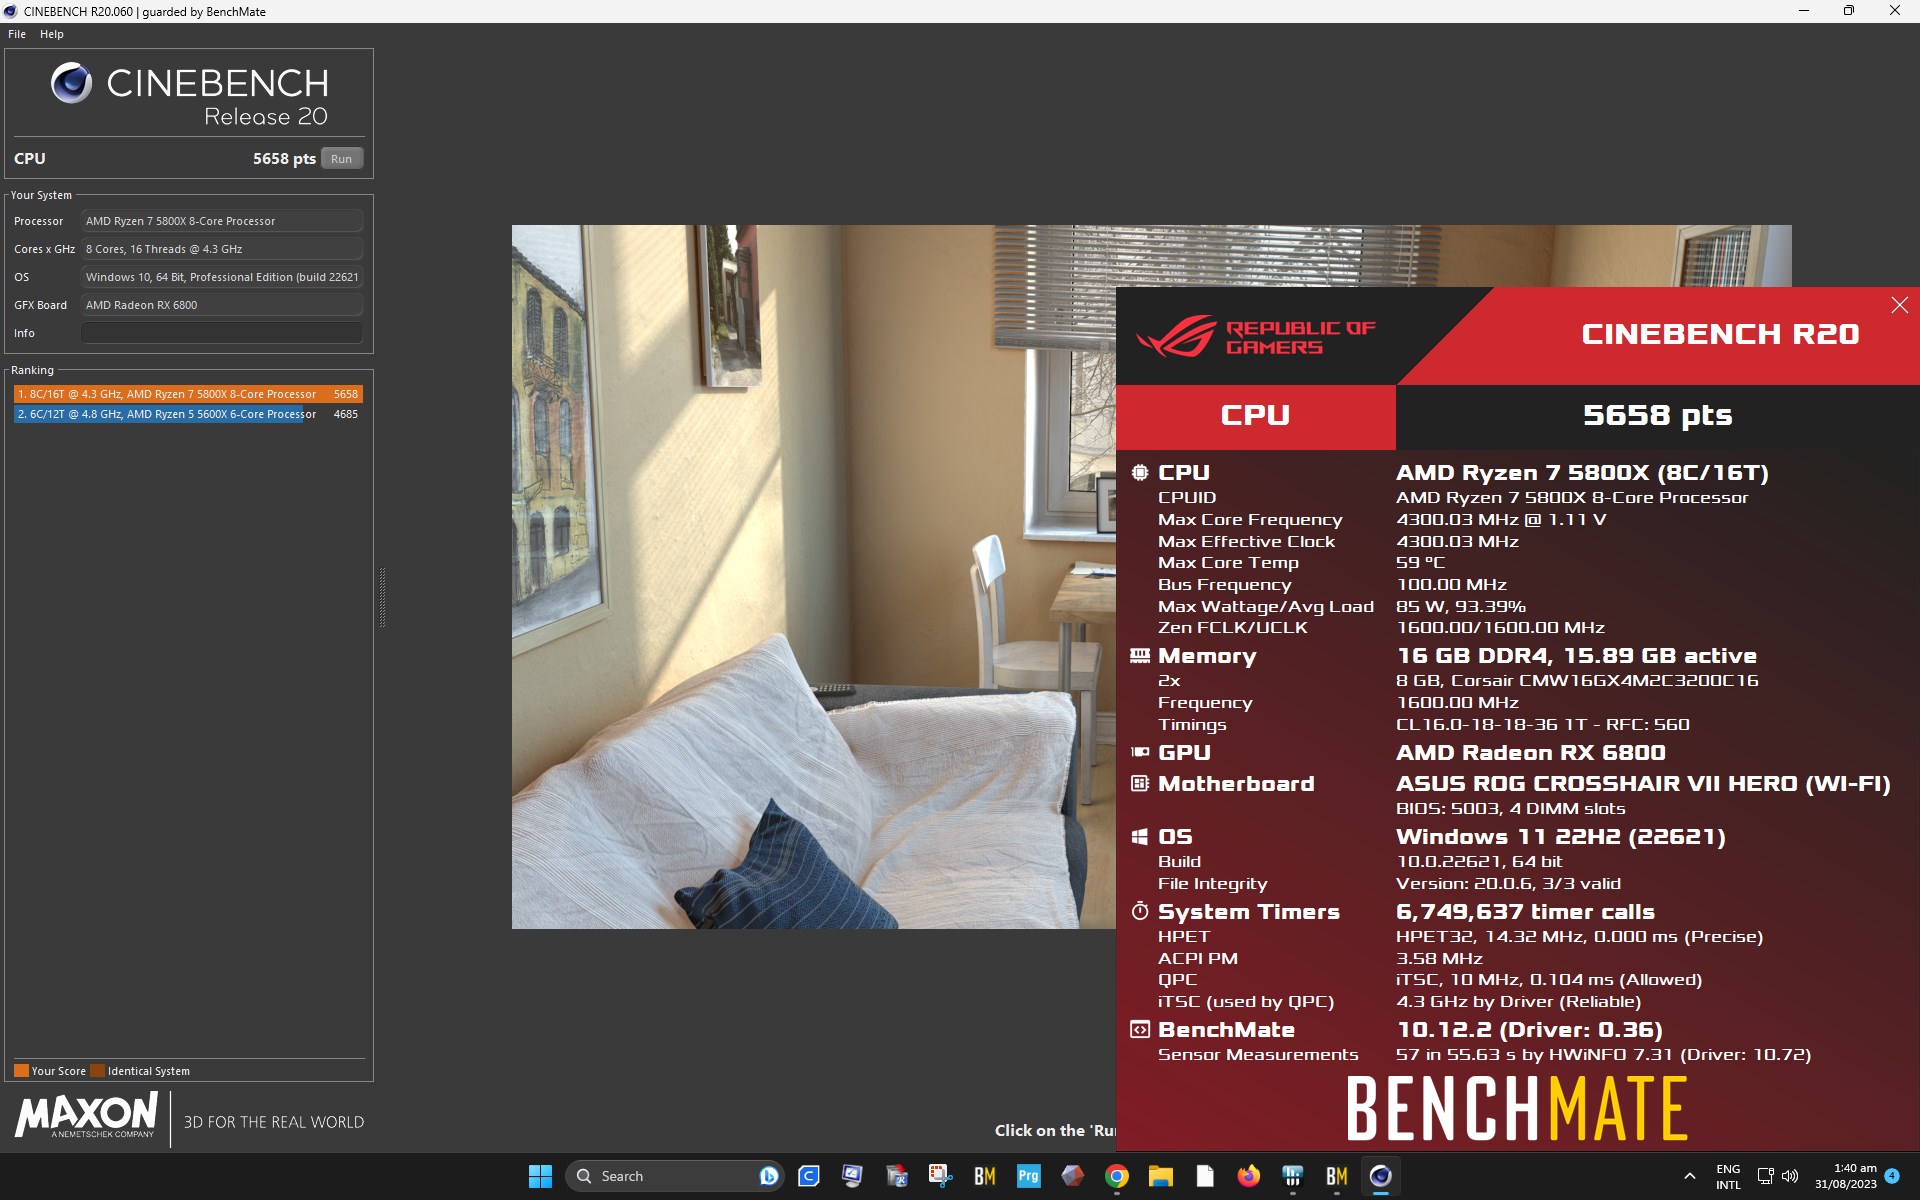Open the clock showing 1:40 am

click(x=1846, y=1176)
